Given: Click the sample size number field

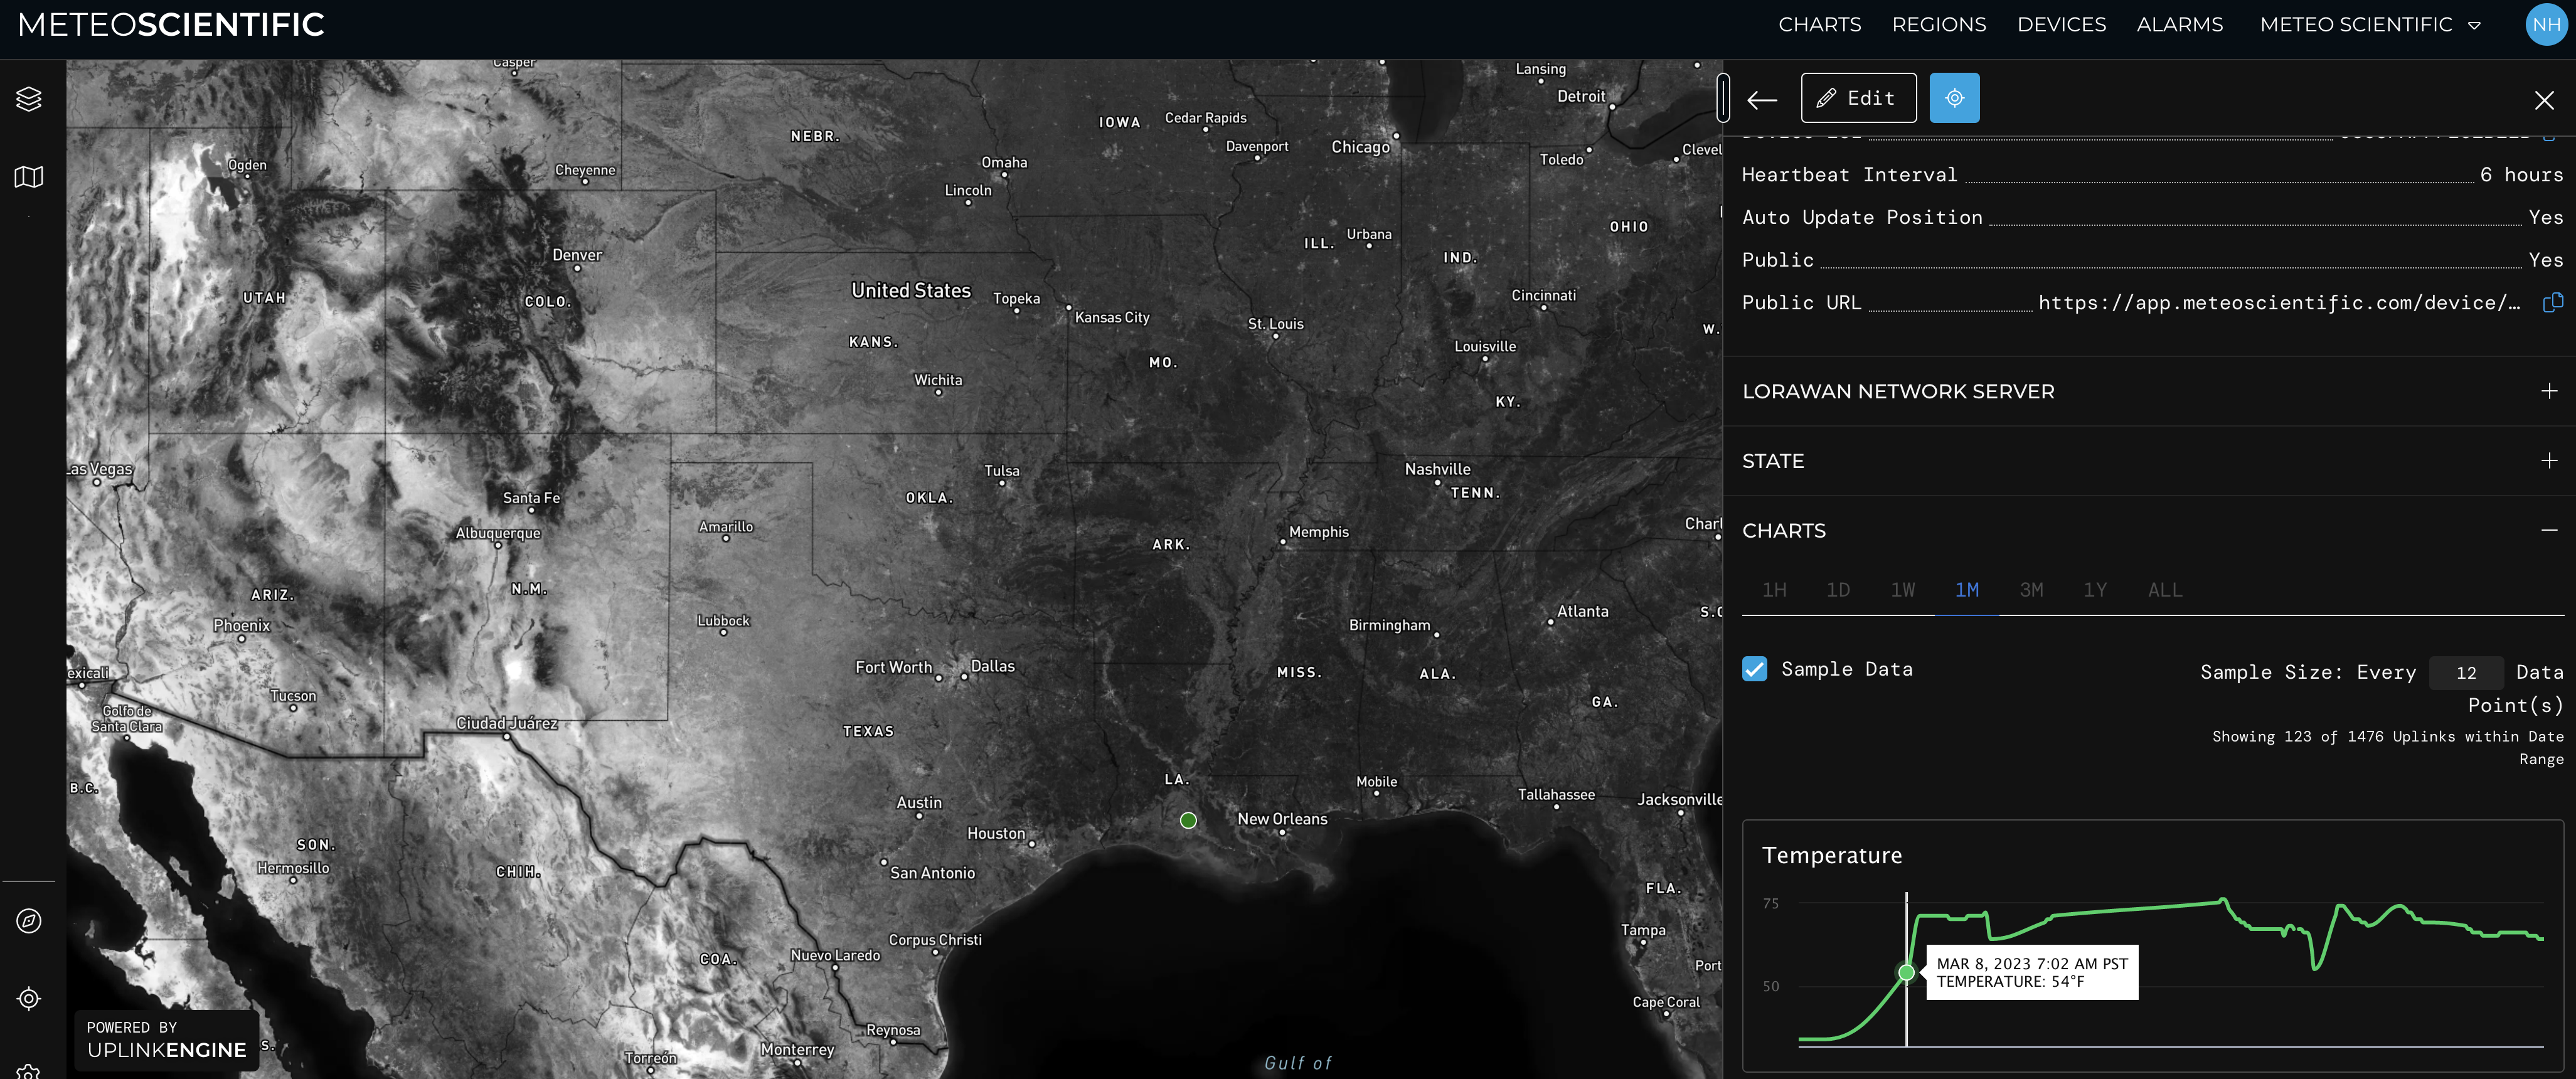Looking at the screenshot, I should coord(2466,673).
